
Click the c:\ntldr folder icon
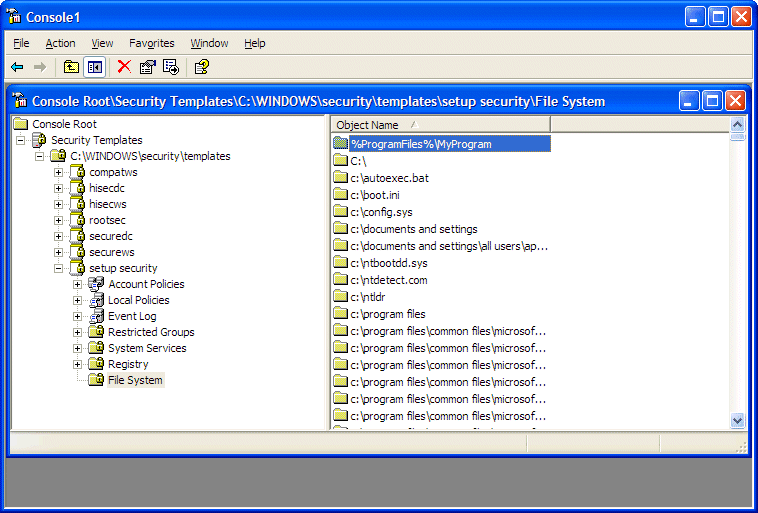tap(341, 296)
